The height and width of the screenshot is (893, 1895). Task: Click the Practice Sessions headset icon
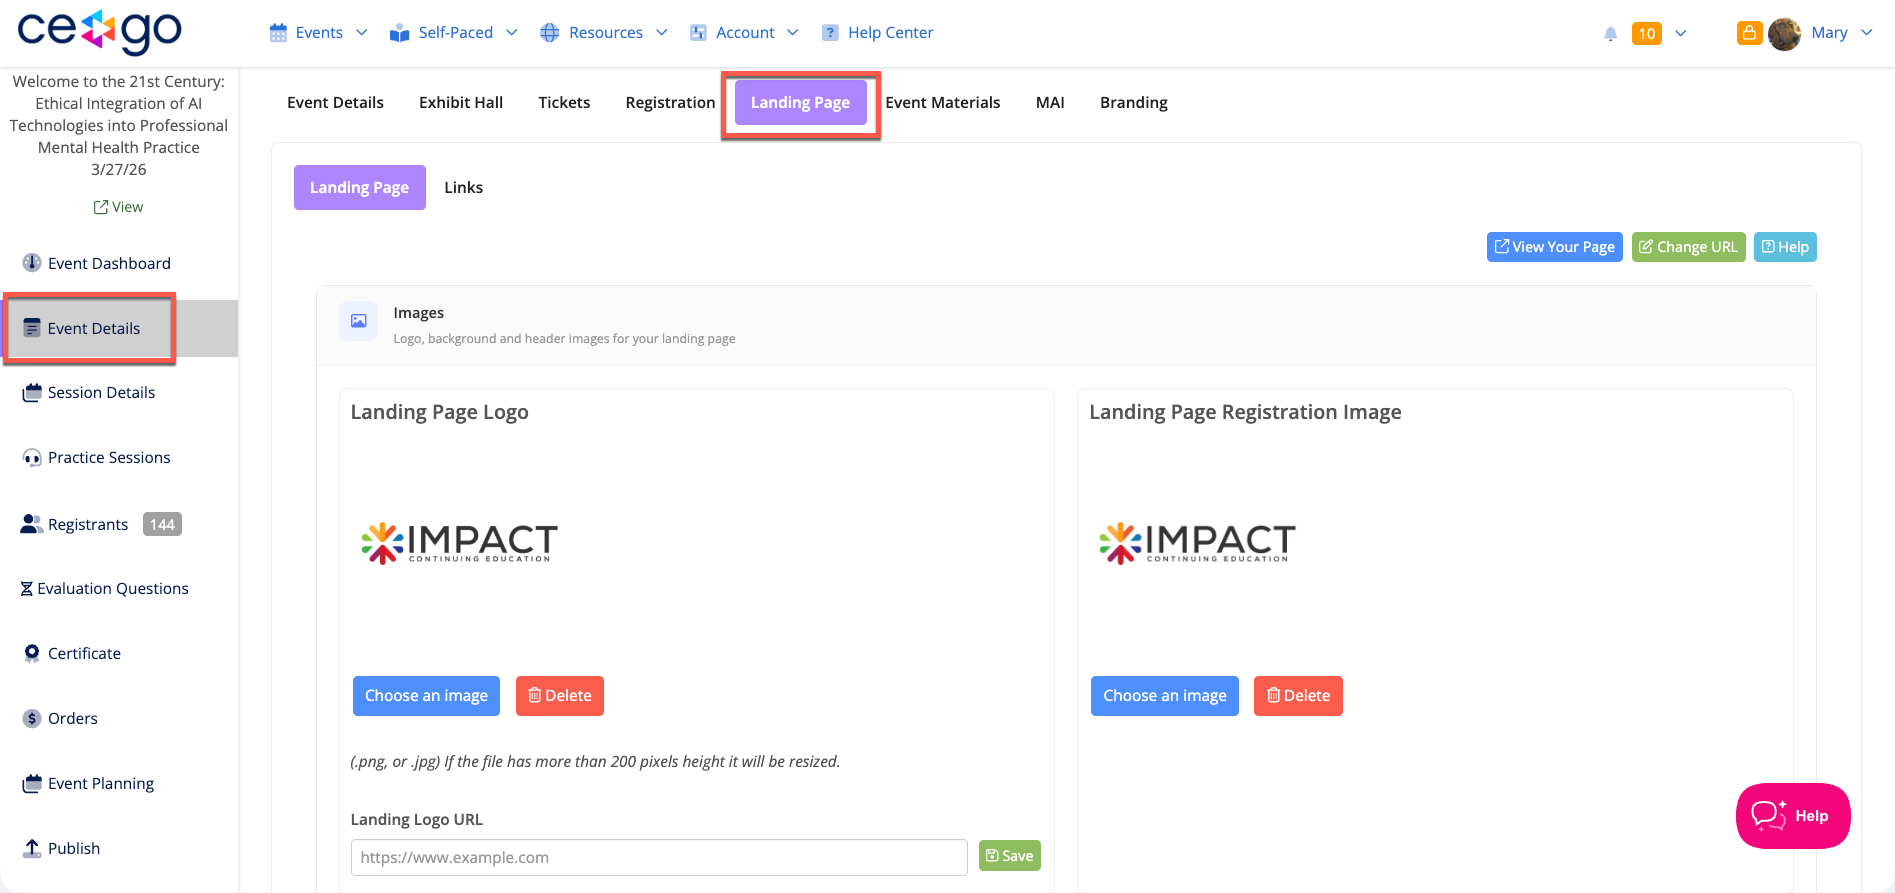click(32, 458)
